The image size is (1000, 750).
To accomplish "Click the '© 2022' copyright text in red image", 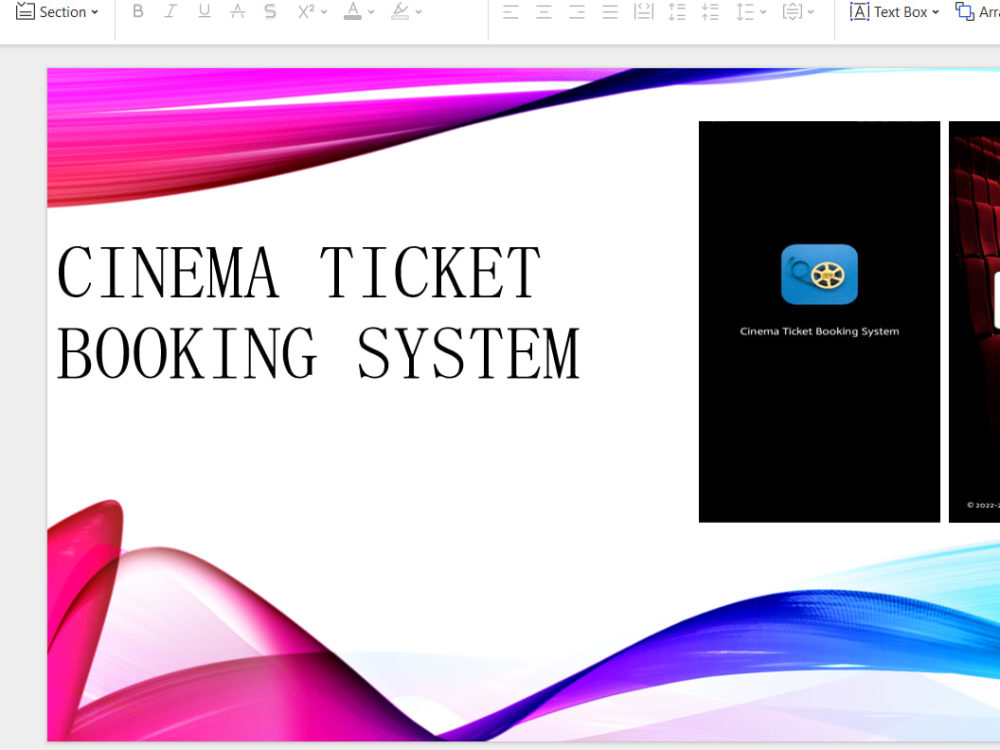I will click(983, 505).
